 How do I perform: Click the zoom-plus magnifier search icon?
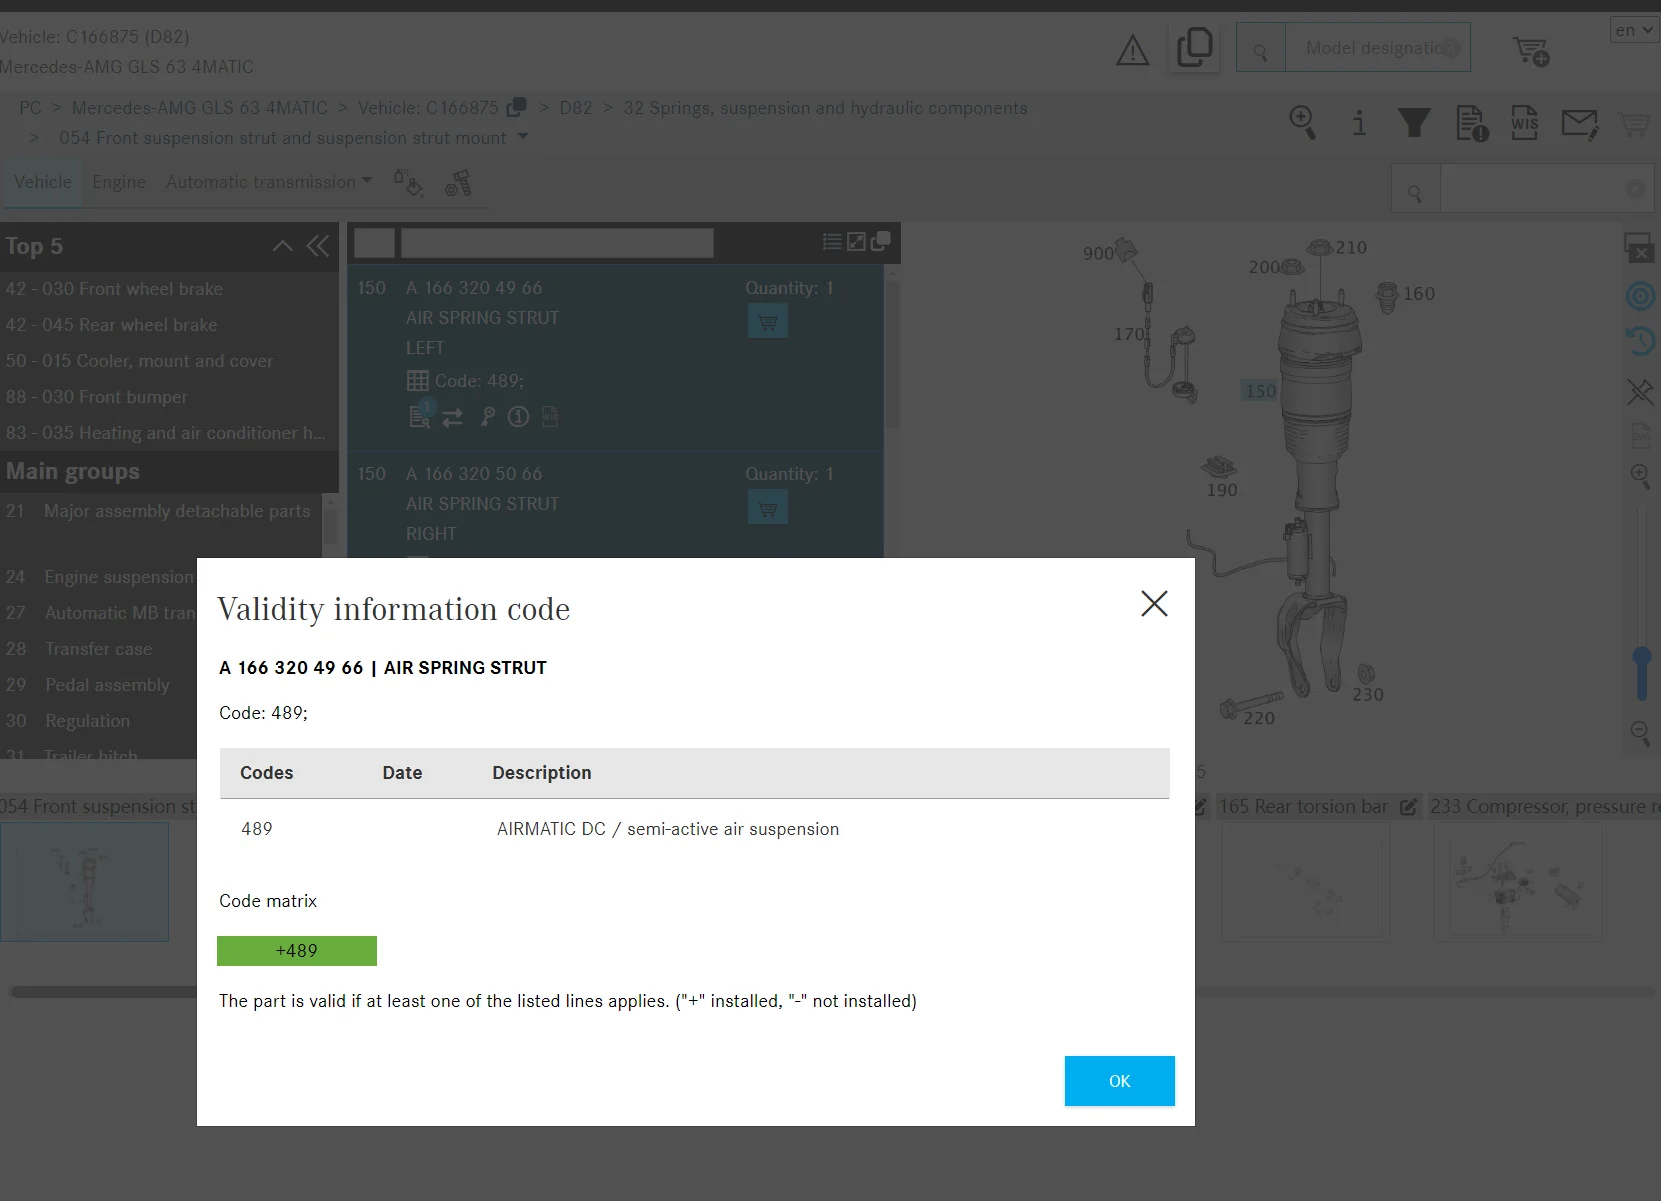click(1302, 123)
